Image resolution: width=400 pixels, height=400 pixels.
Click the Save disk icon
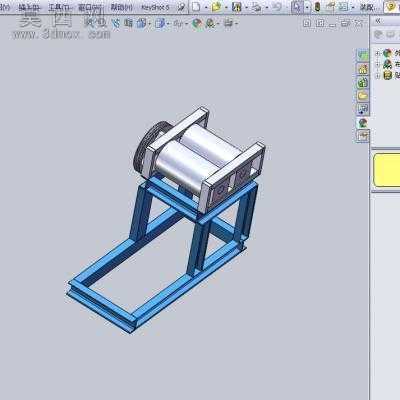[x=237, y=7]
